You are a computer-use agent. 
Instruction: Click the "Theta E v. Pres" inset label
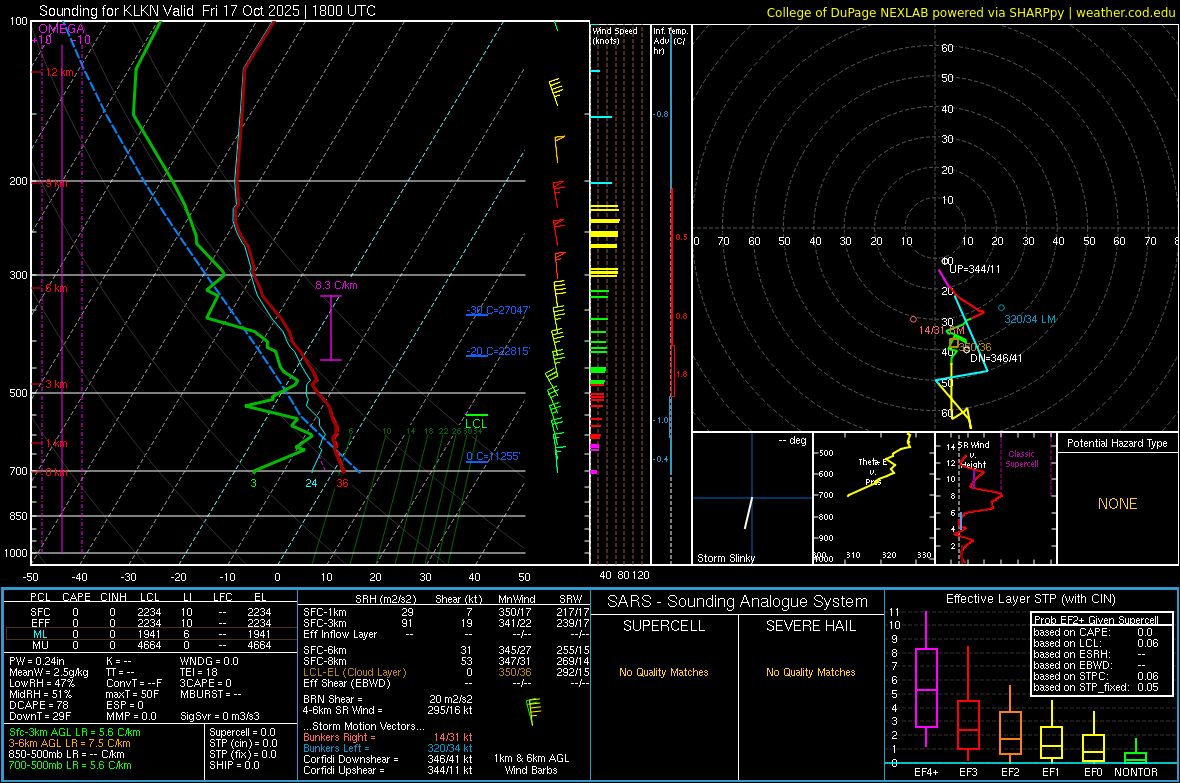872,472
